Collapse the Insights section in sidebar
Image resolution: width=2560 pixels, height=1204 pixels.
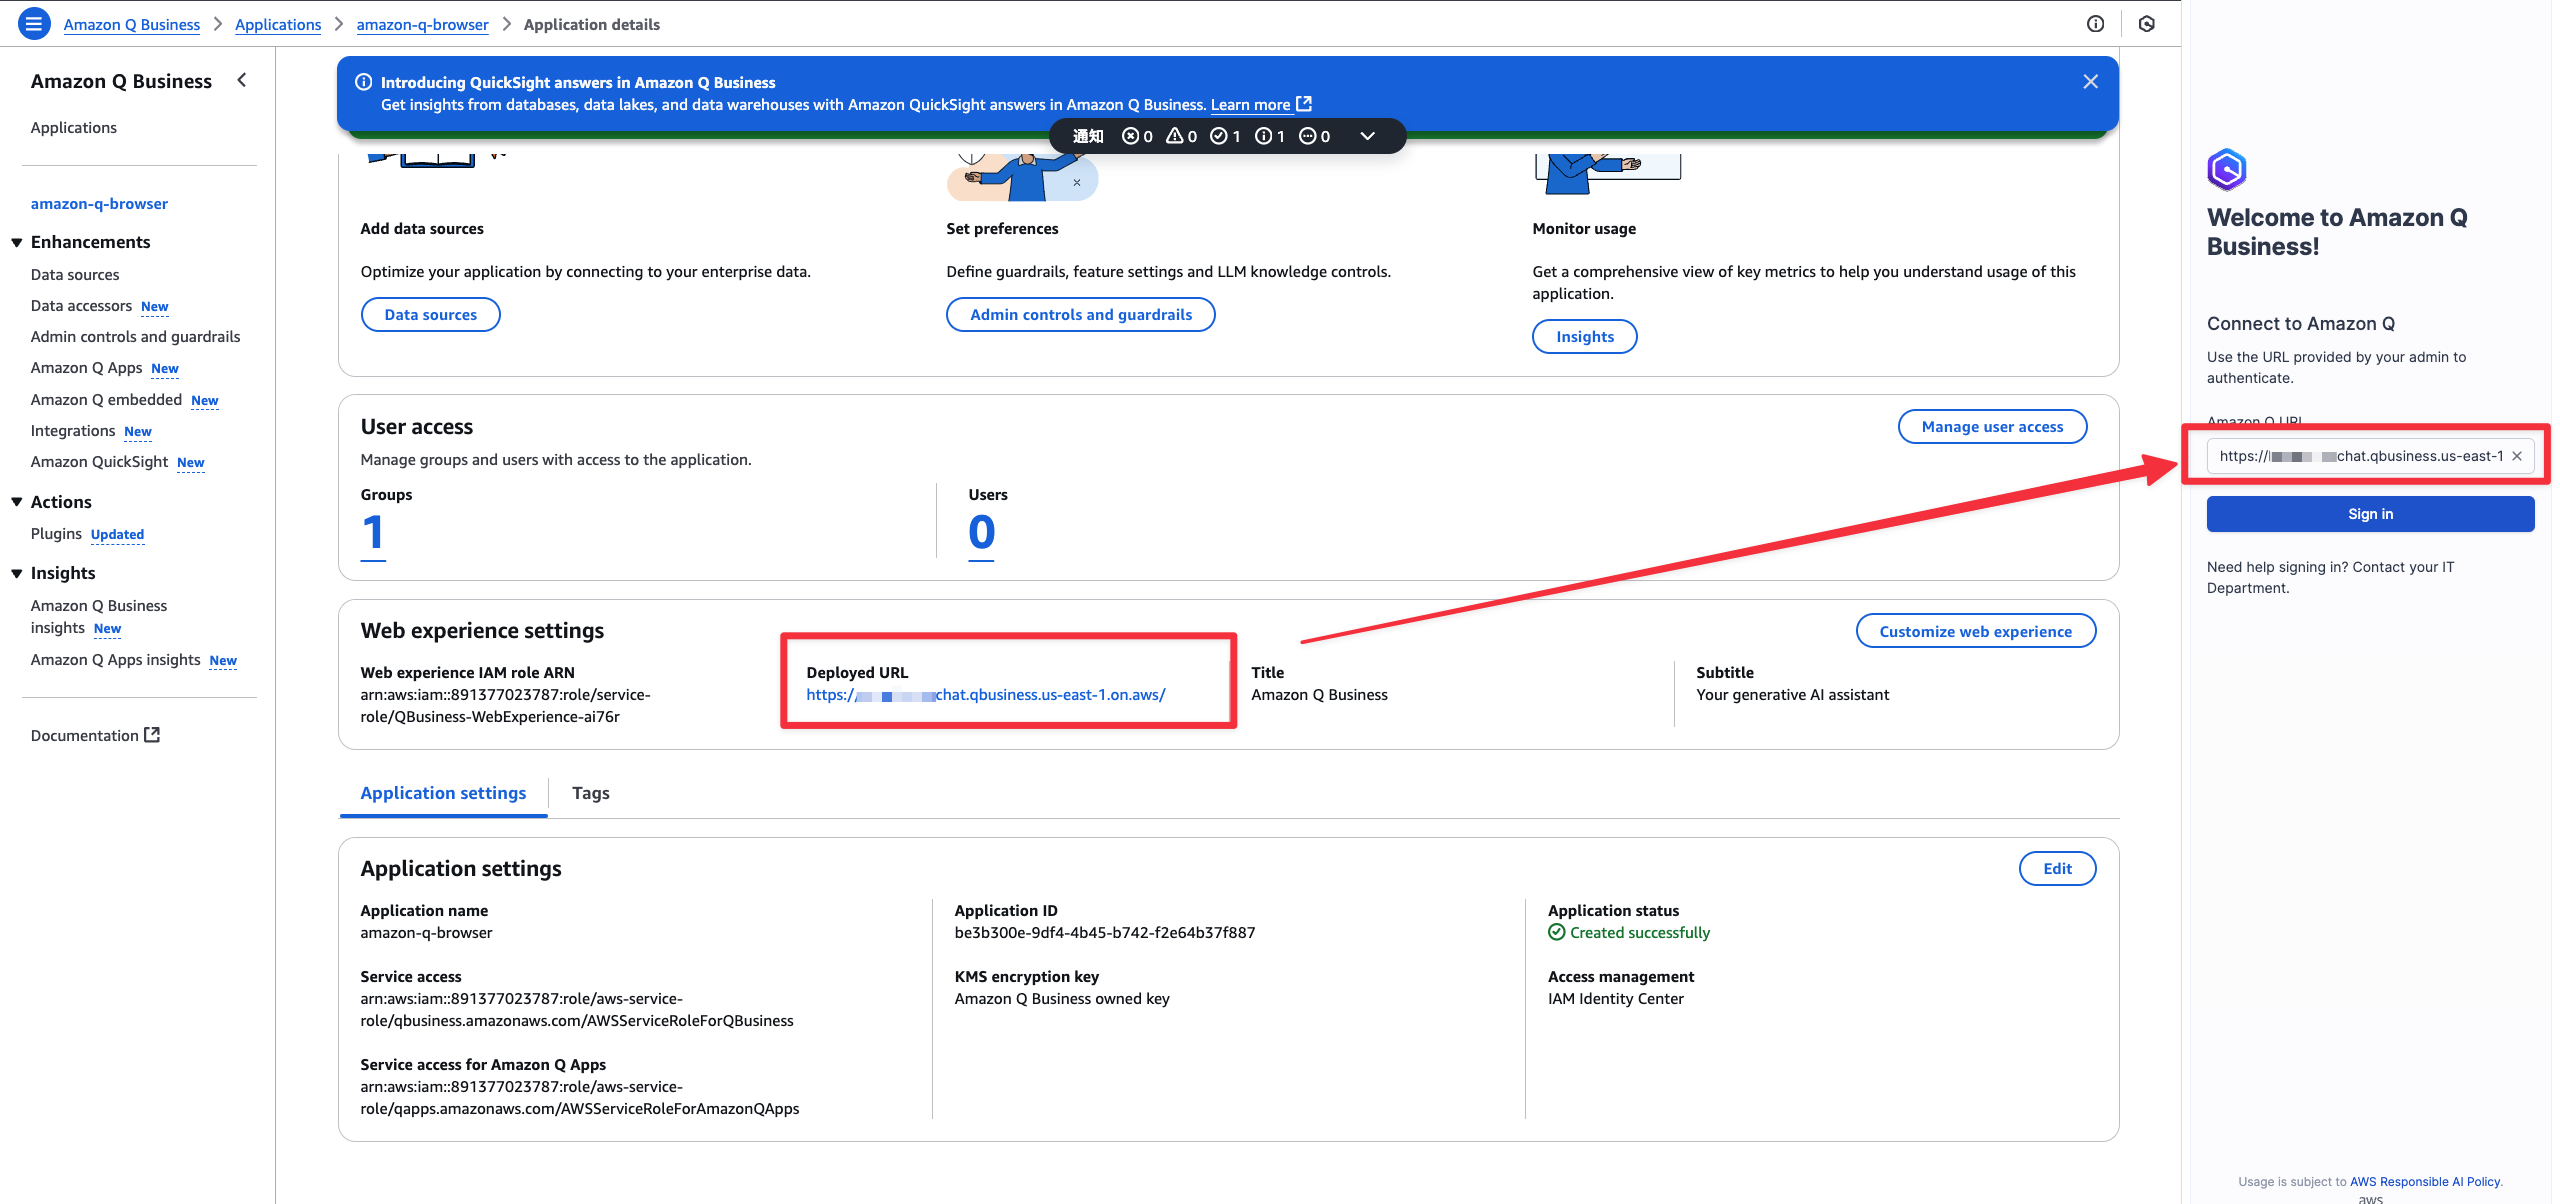tap(17, 573)
